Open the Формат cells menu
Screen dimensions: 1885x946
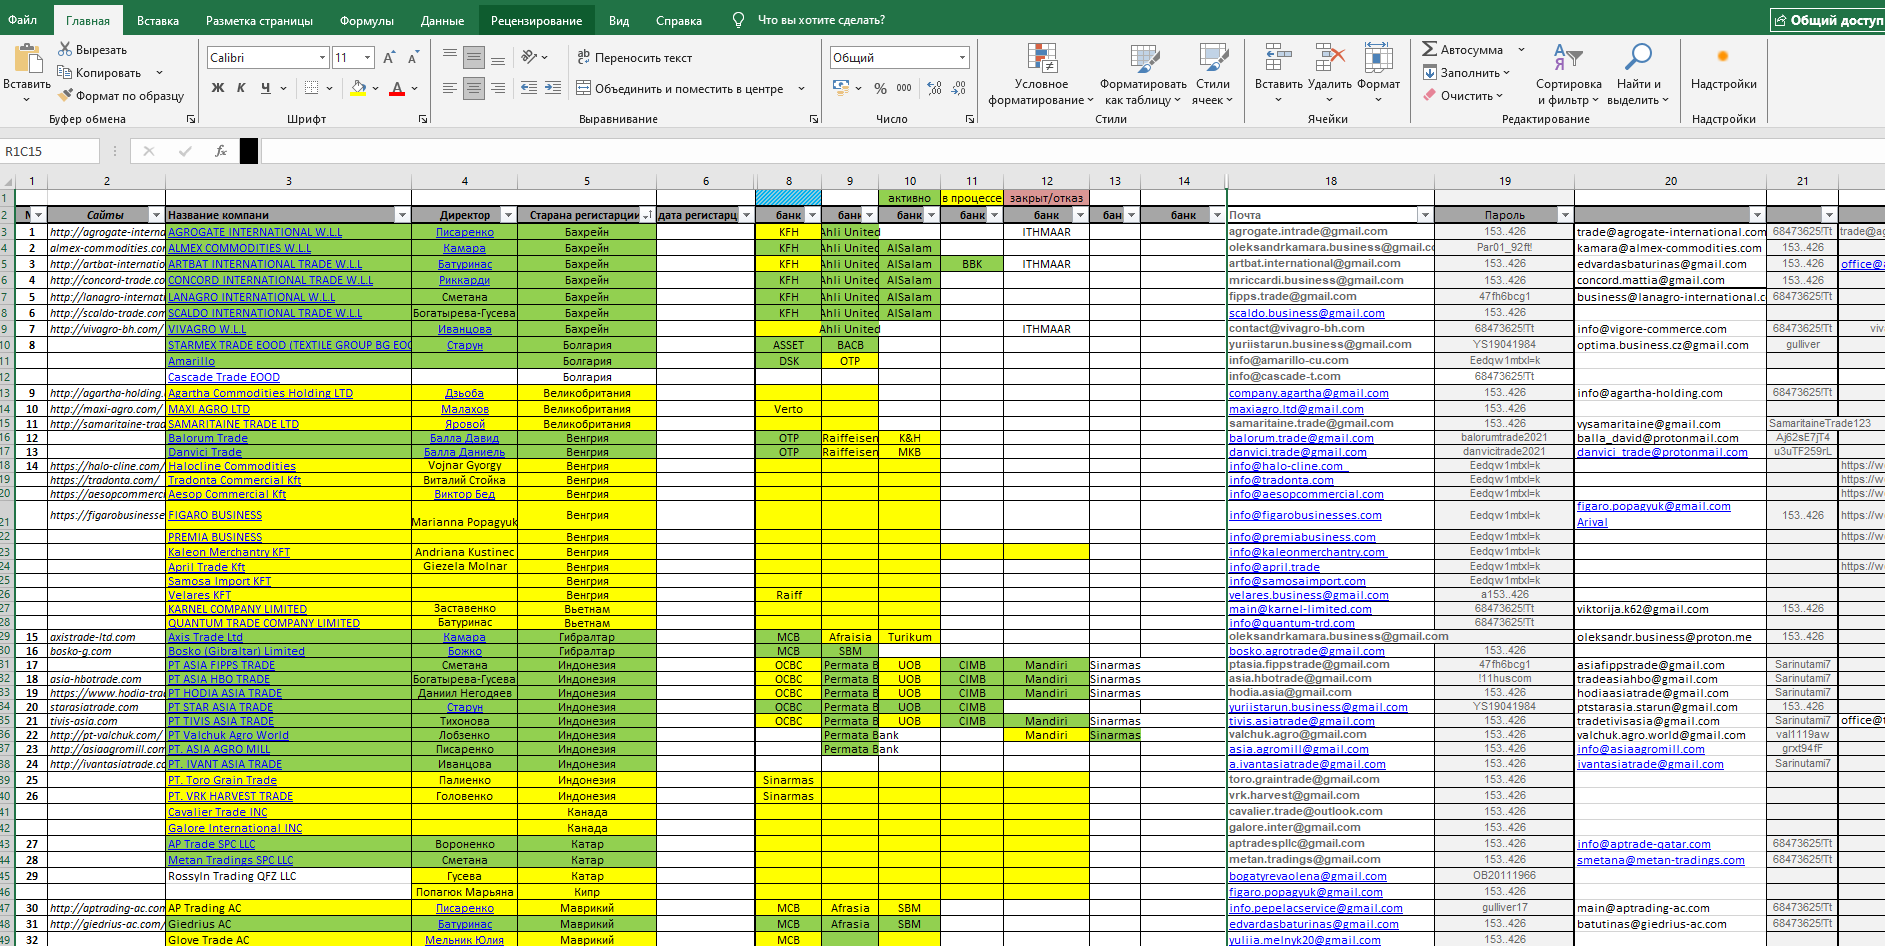pos(1378,74)
